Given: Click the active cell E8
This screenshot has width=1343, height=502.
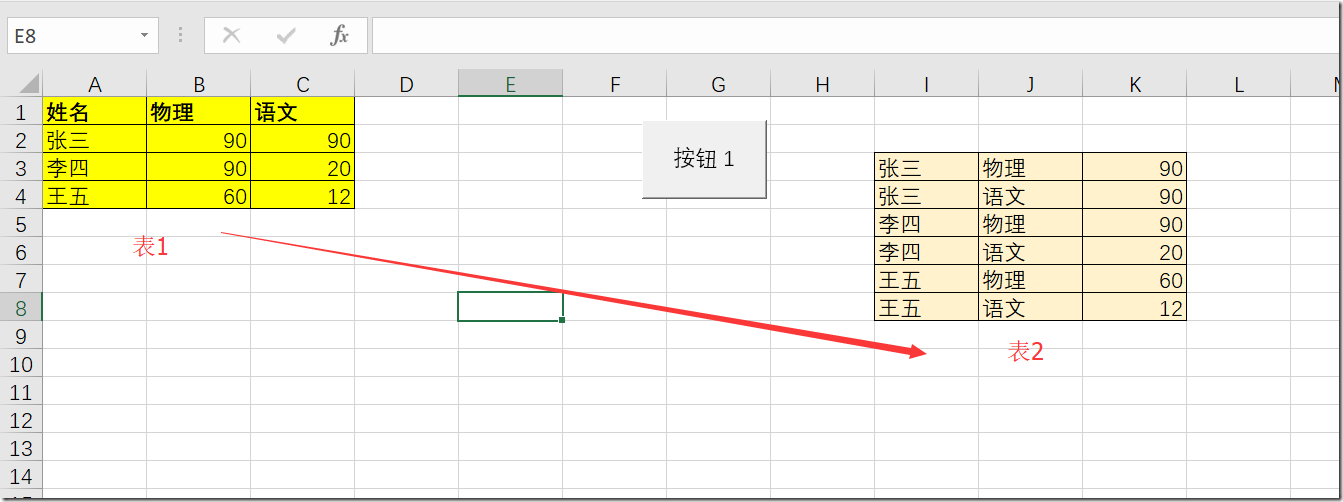Looking at the screenshot, I should [511, 307].
